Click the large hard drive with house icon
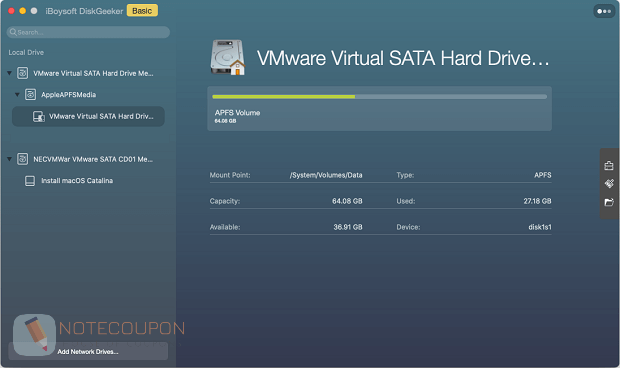The image size is (620, 368). coord(227,57)
